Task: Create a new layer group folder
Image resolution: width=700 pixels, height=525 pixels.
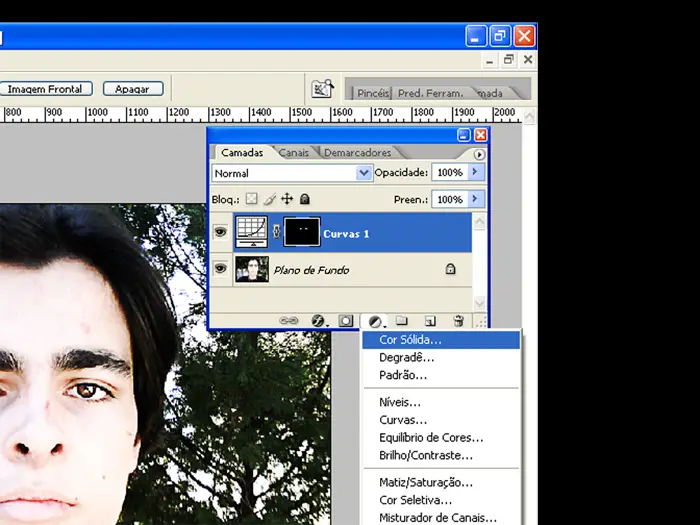Action: tap(402, 321)
